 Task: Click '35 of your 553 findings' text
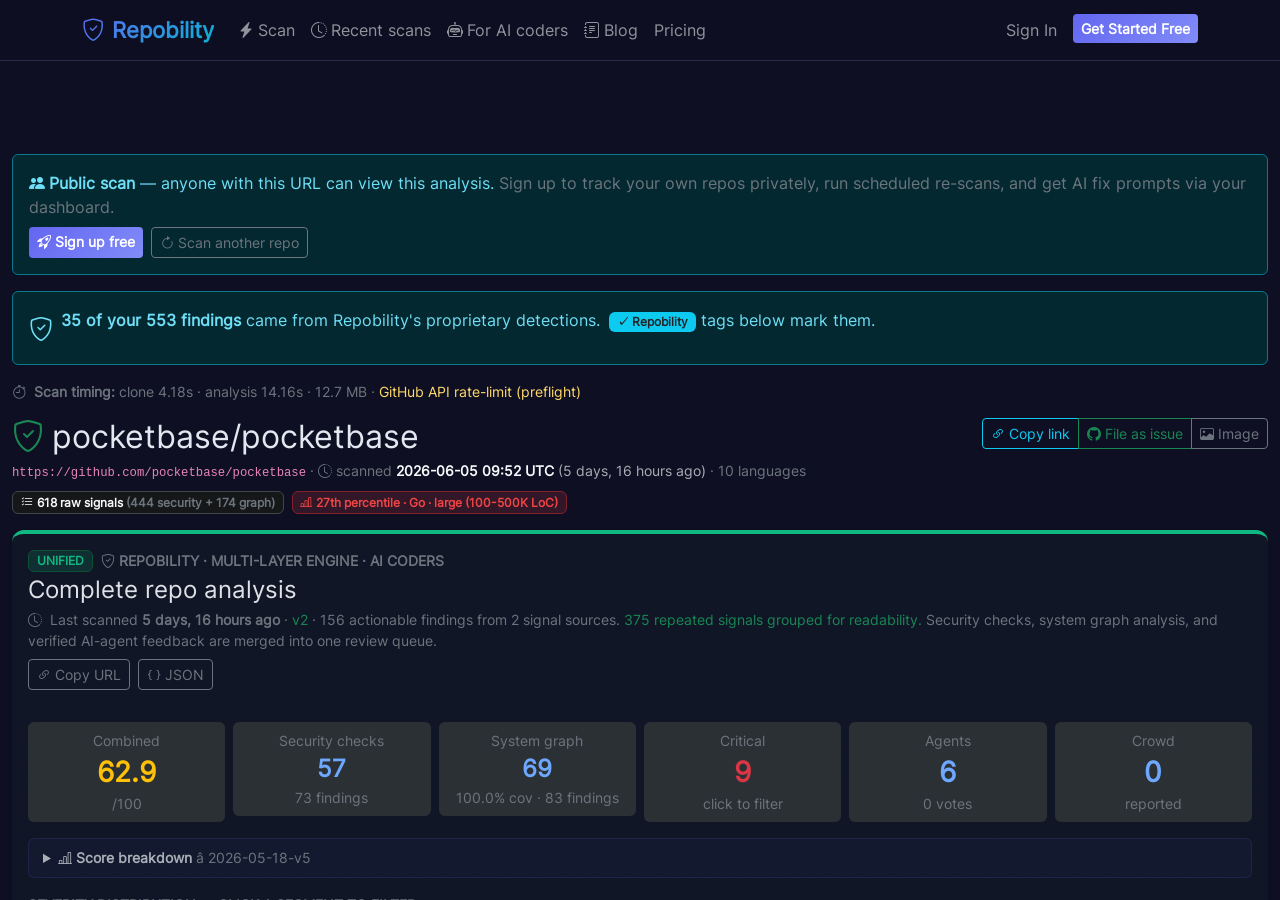151,320
